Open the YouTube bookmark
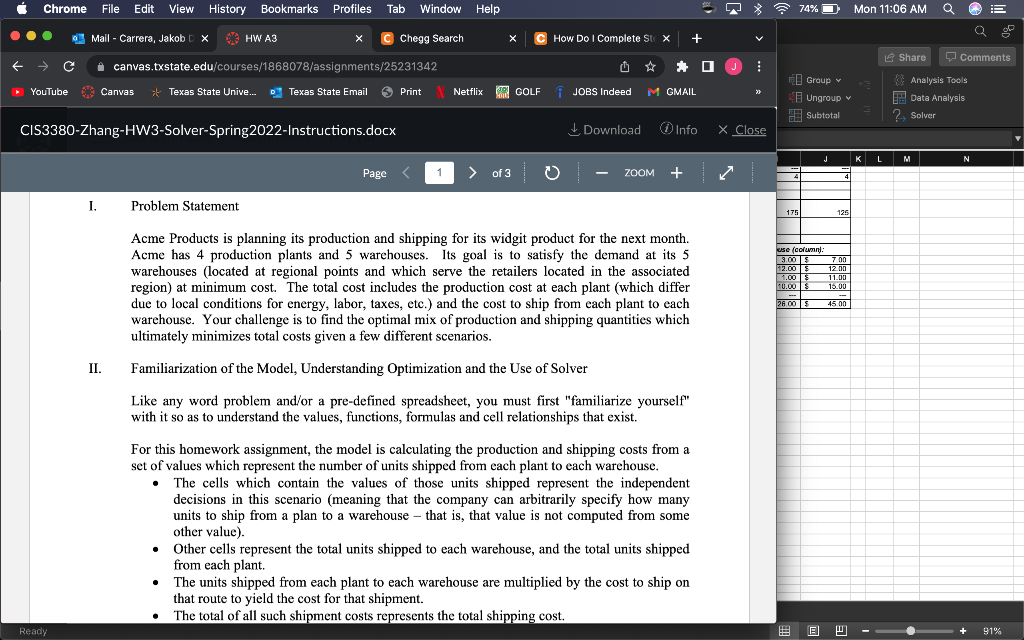 40,92
